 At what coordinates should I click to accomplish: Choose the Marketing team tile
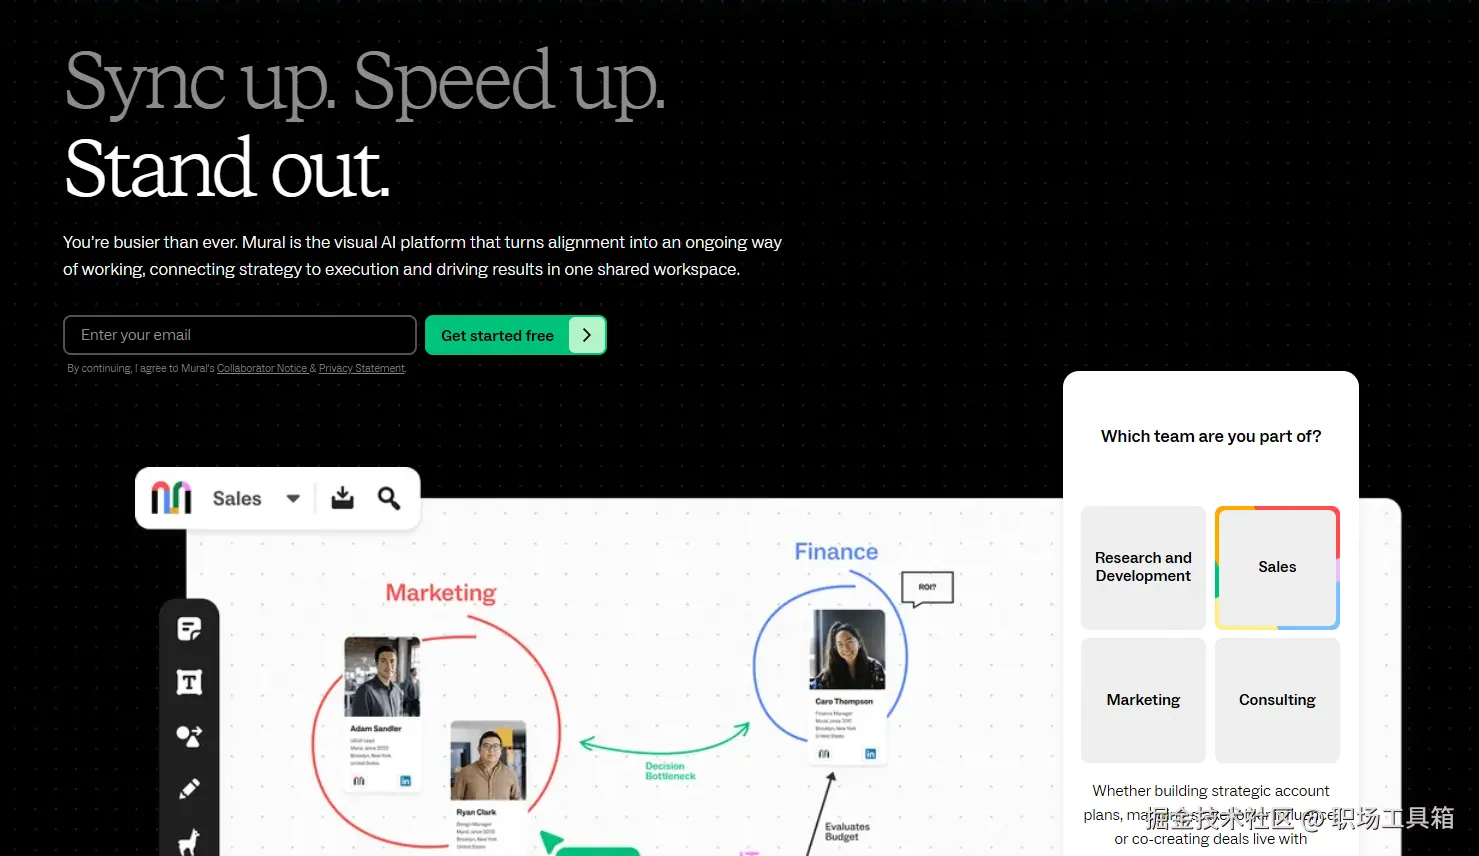(1143, 700)
